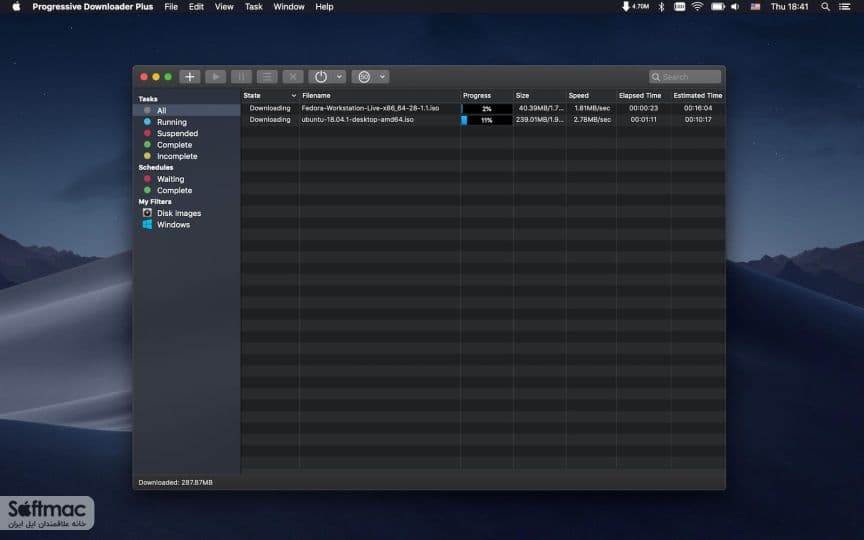Open the Wi-Fi menu bar icon
Screen dimensions: 864x540
coord(698,7)
